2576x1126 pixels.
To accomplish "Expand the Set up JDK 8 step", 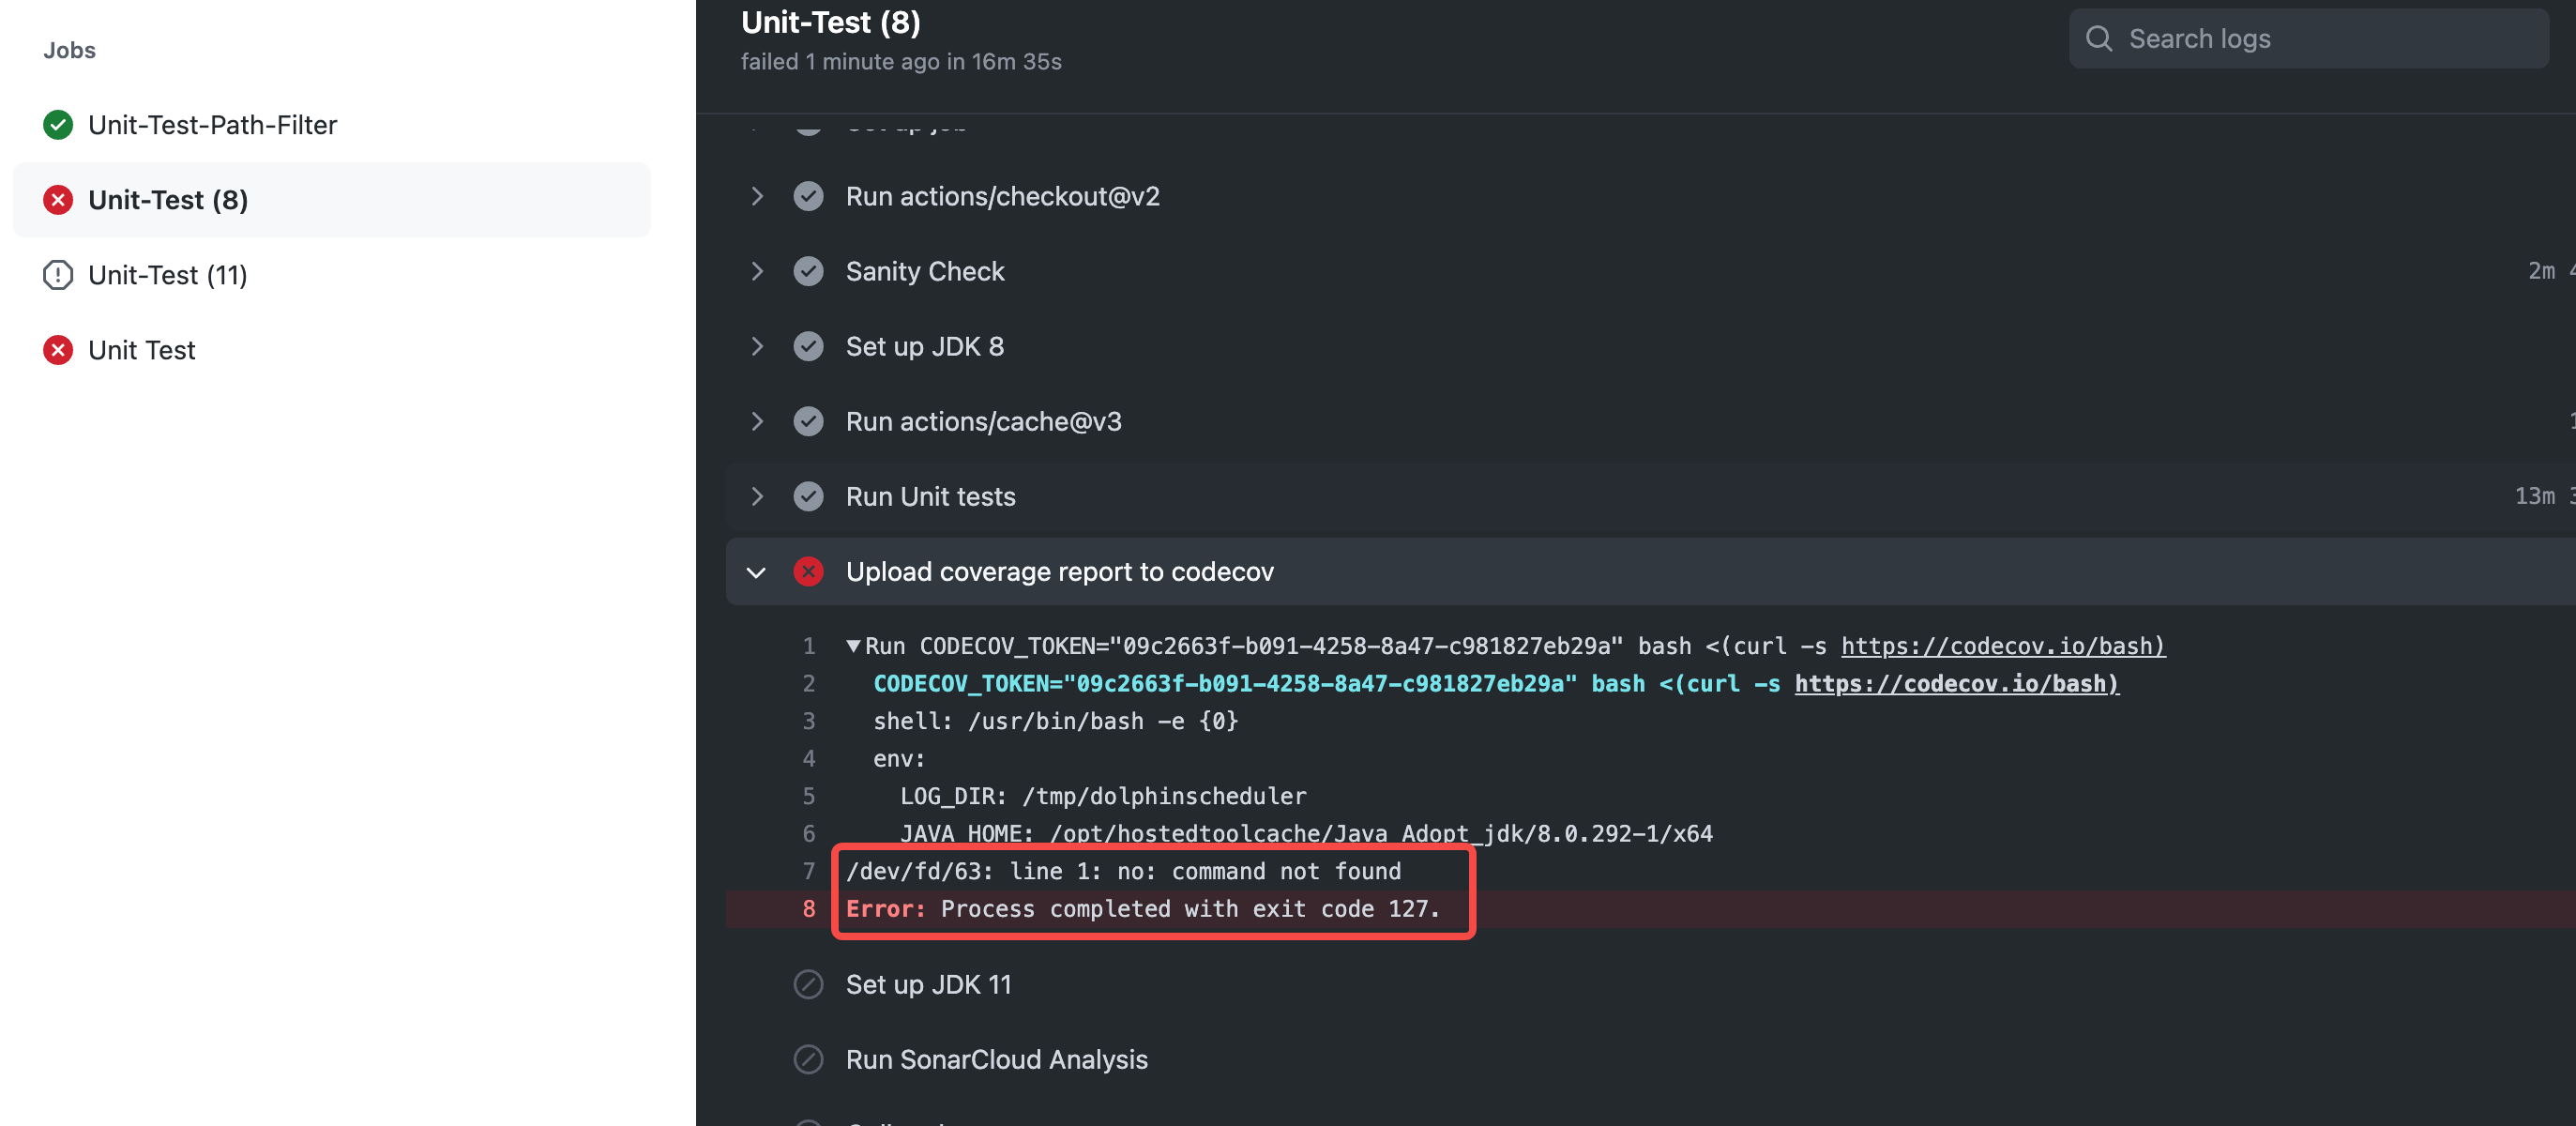I will [757, 347].
